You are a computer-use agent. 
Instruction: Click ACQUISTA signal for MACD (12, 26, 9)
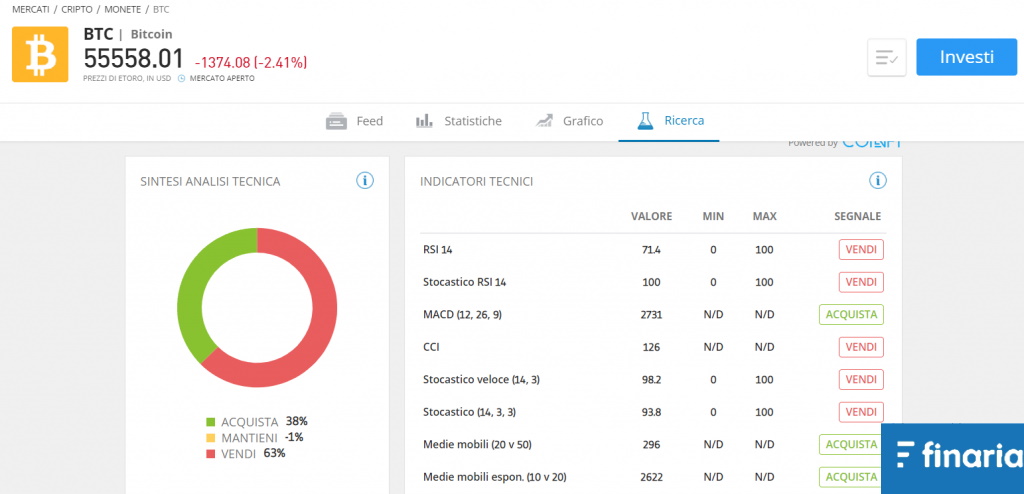click(x=851, y=315)
